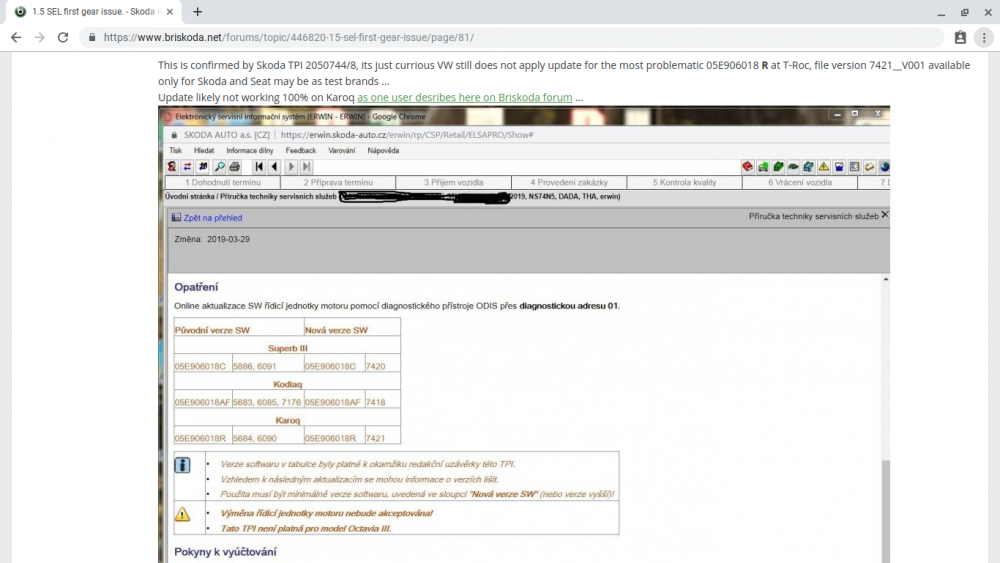Viewport: 1000px width, 563px height.
Task: Click the green book icon in ERWIN toolbar
Action: [x=778, y=167]
